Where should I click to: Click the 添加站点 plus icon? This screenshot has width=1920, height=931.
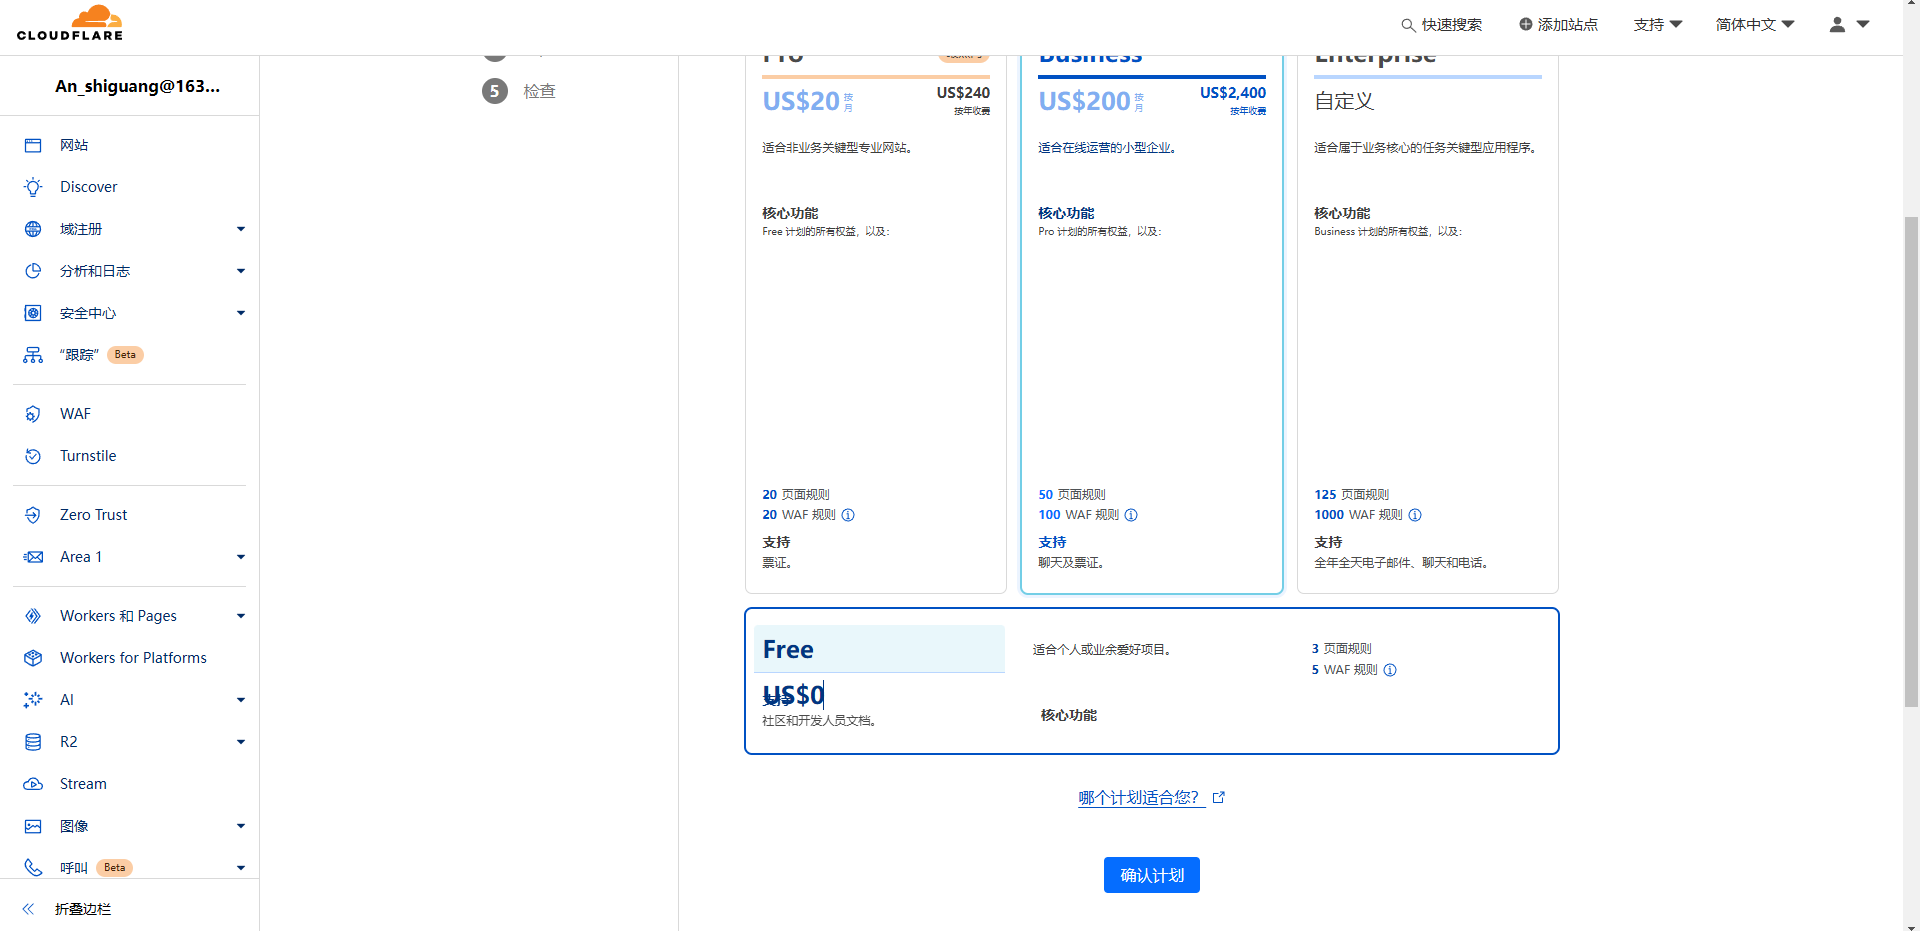click(x=1525, y=24)
